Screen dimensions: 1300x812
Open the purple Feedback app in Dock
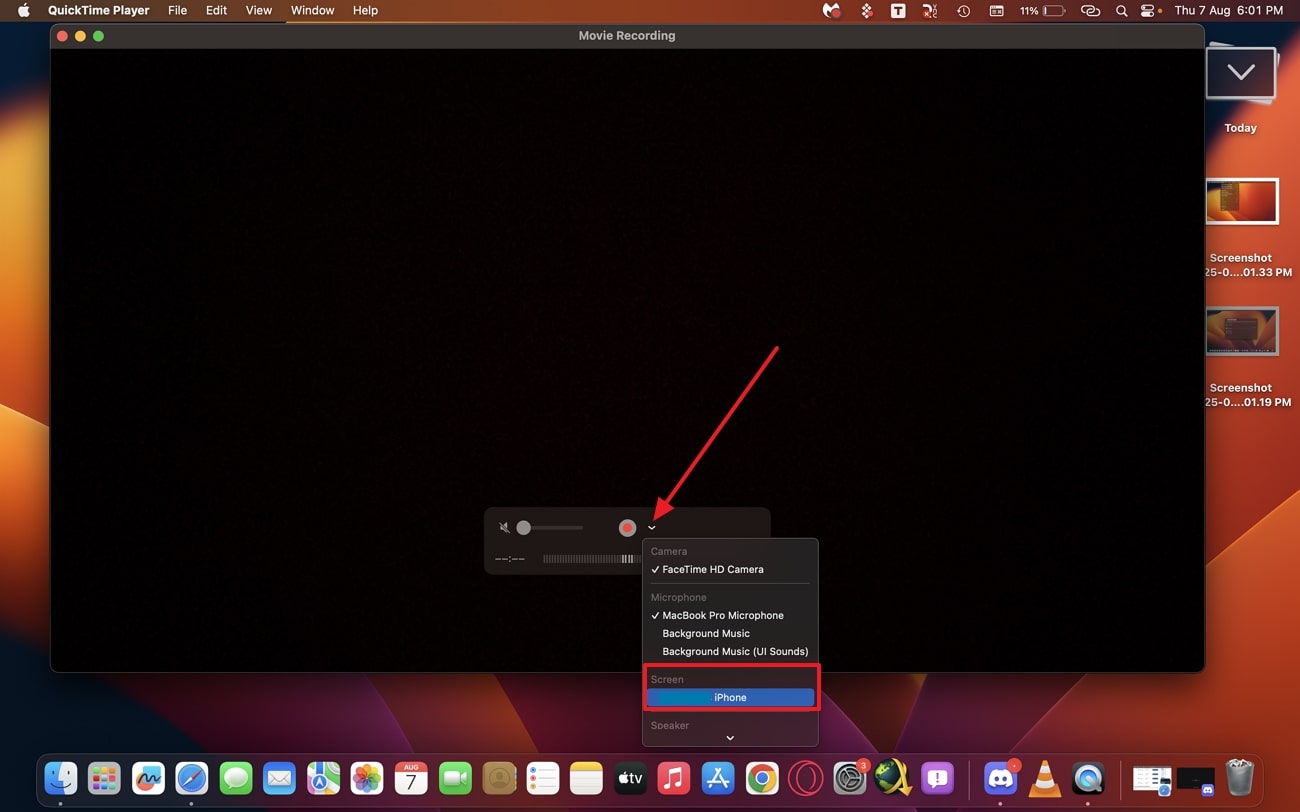point(937,778)
